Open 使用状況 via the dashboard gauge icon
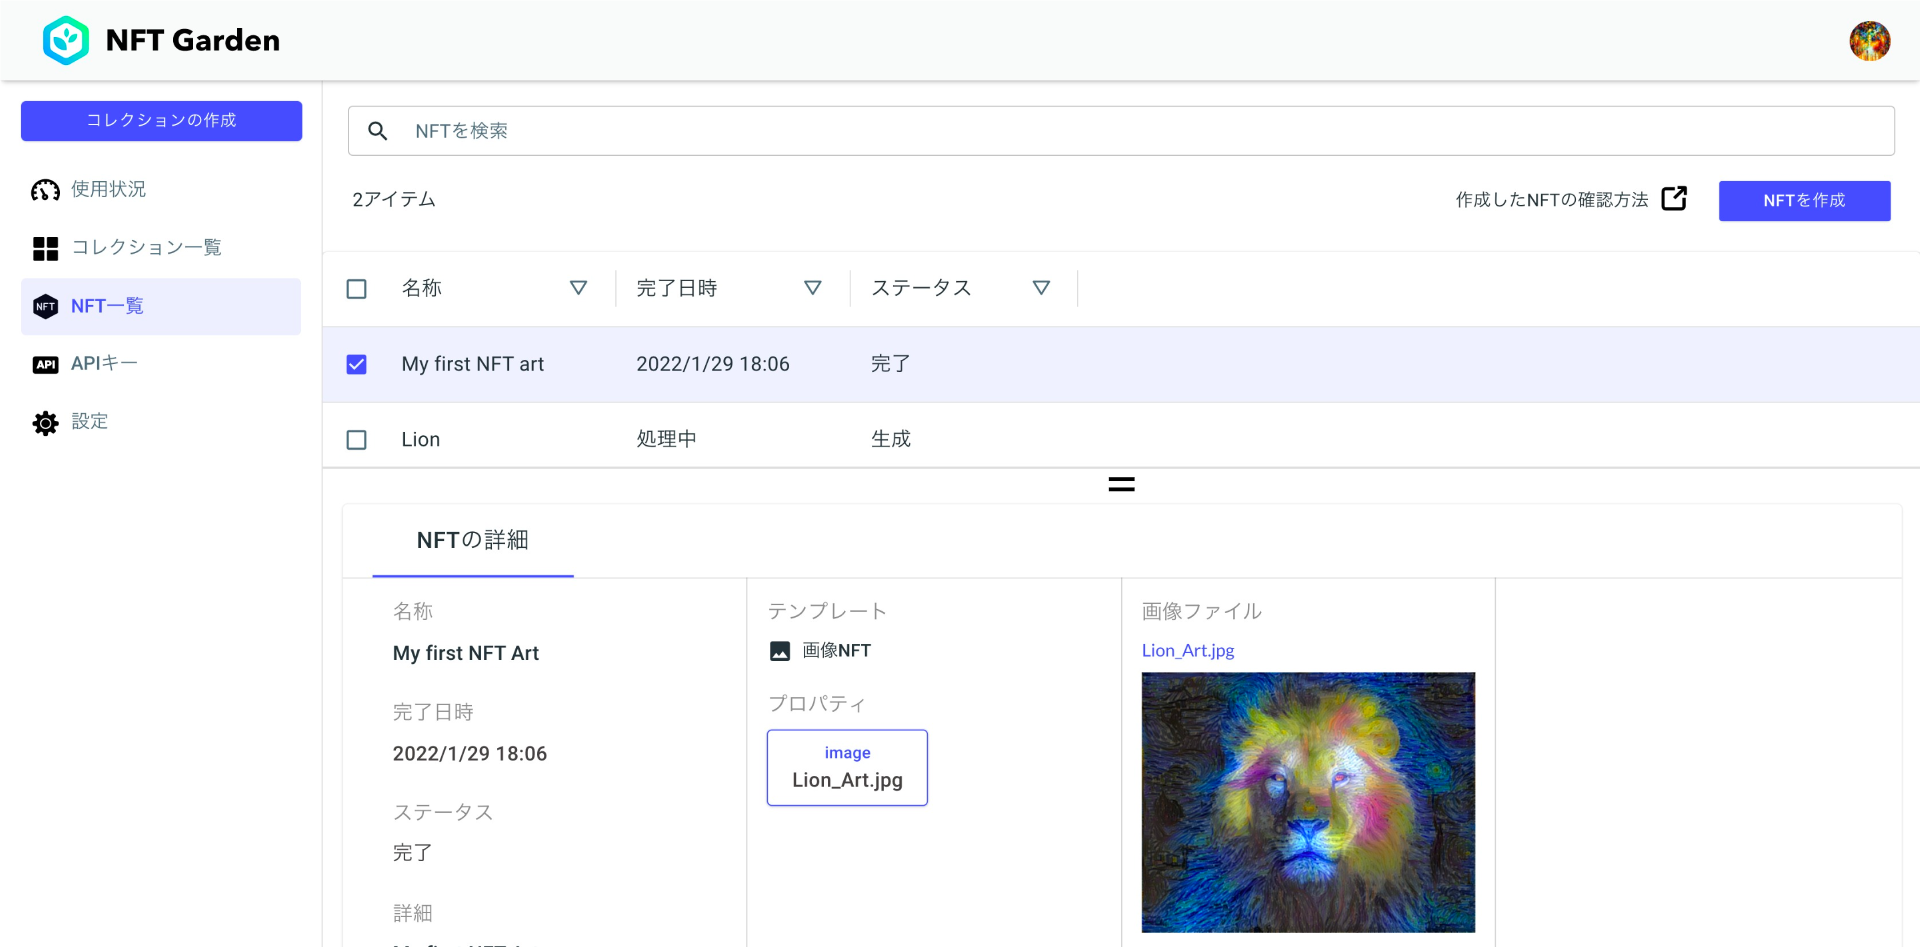The image size is (1920, 947). [x=45, y=189]
